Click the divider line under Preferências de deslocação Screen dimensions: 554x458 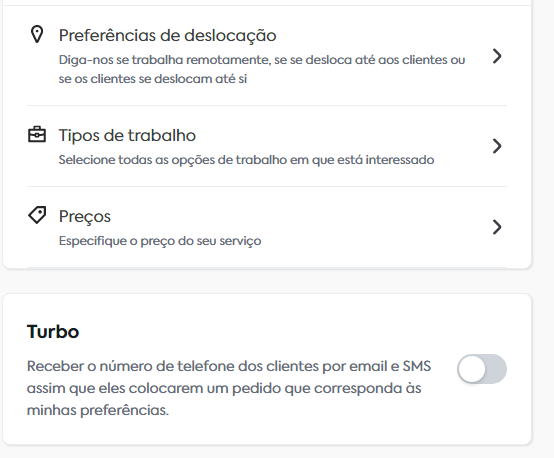click(267, 105)
